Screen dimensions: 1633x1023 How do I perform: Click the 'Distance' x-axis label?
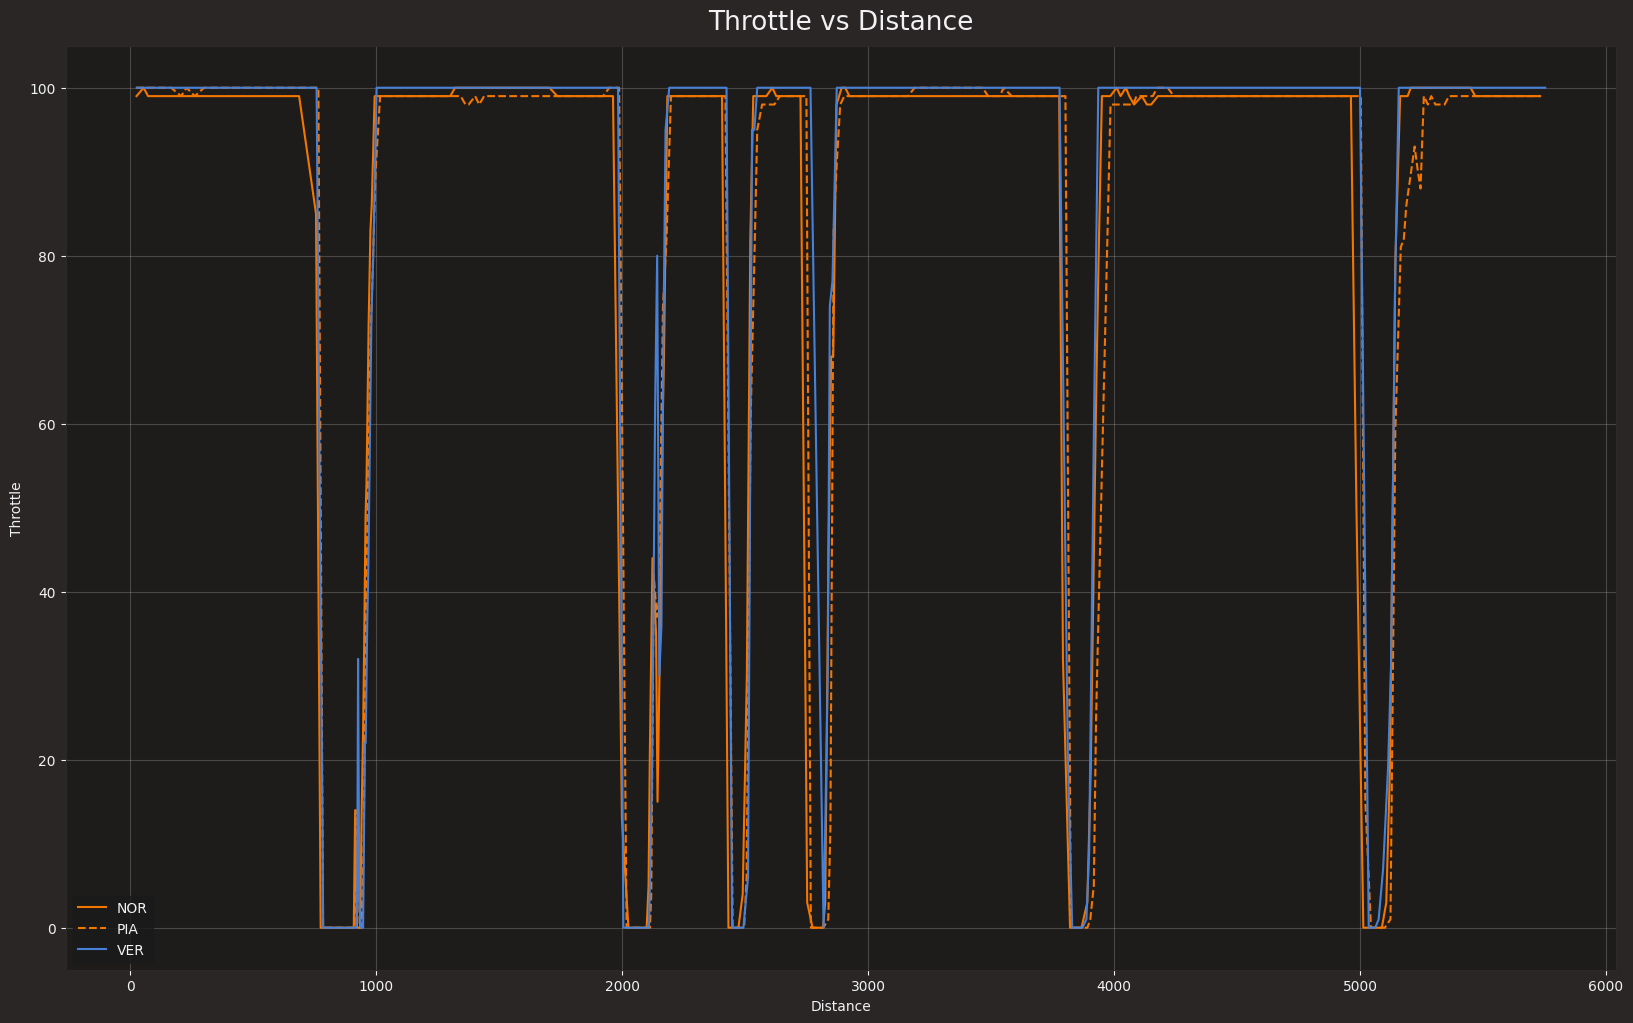pyautogui.click(x=840, y=1006)
